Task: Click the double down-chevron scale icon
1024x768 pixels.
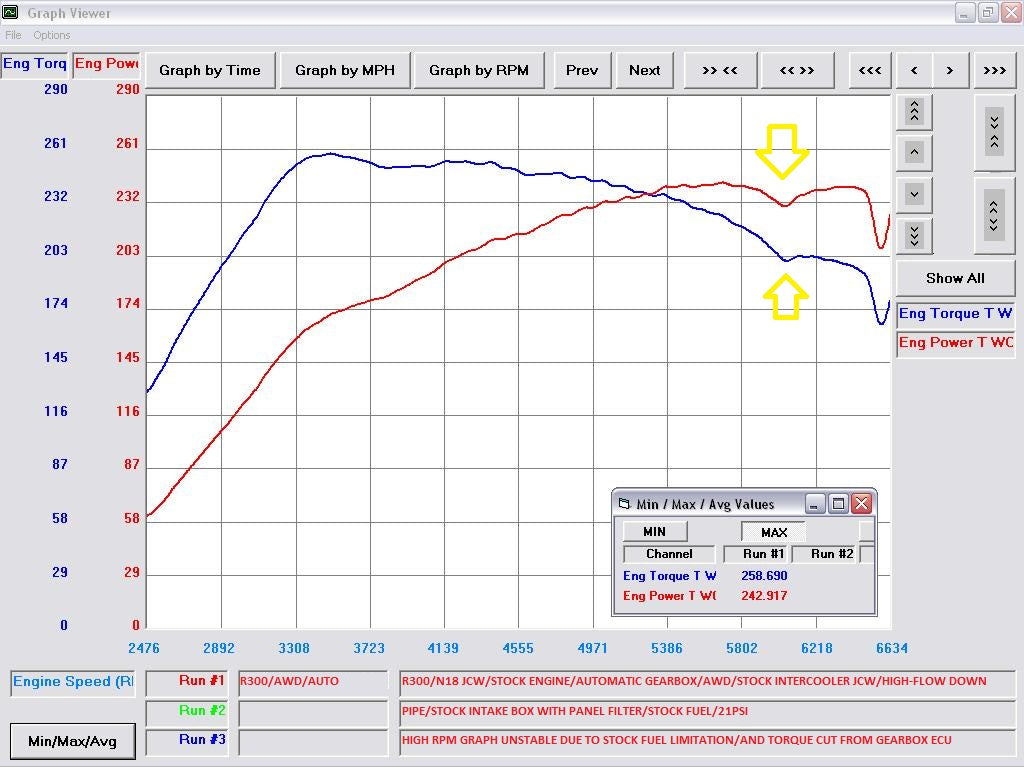Action: (913, 235)
